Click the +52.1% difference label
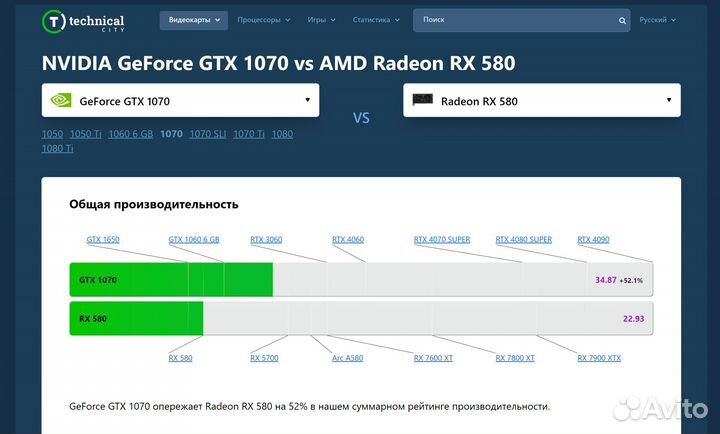The width and height of the screenshot is (720, 434). pyautogui.click(x=631, y=280)
